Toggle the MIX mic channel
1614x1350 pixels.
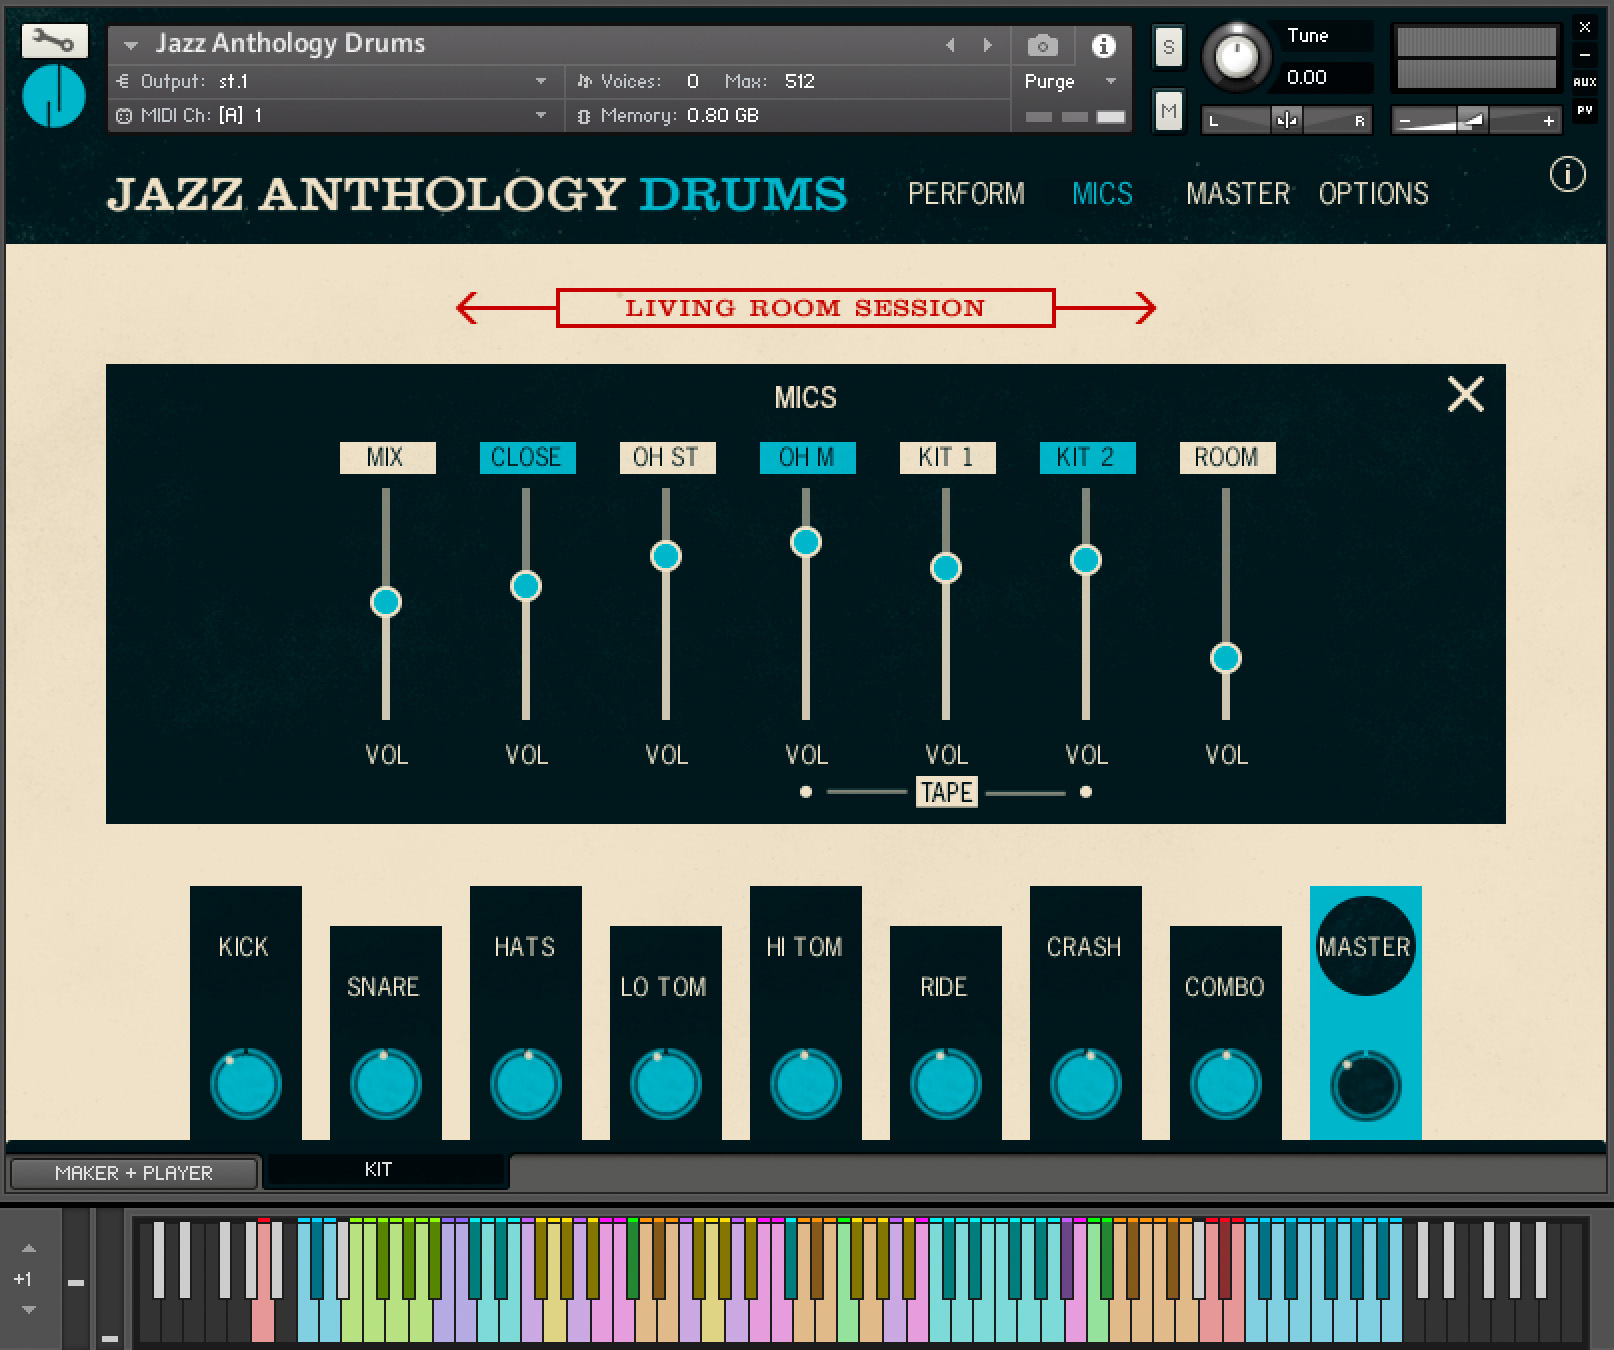(x=387, y=457)
